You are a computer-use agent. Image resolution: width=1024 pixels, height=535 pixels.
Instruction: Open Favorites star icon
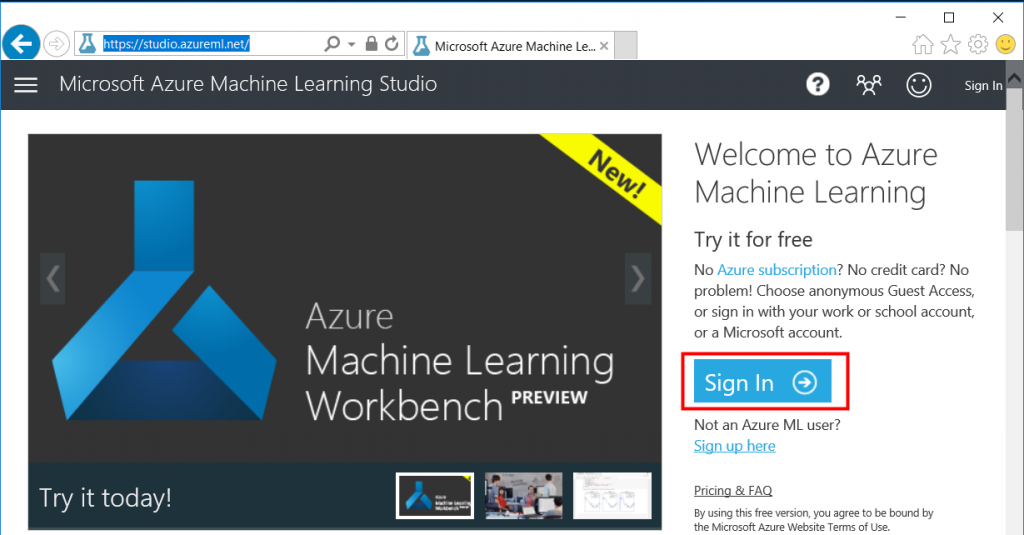[950, 44]
